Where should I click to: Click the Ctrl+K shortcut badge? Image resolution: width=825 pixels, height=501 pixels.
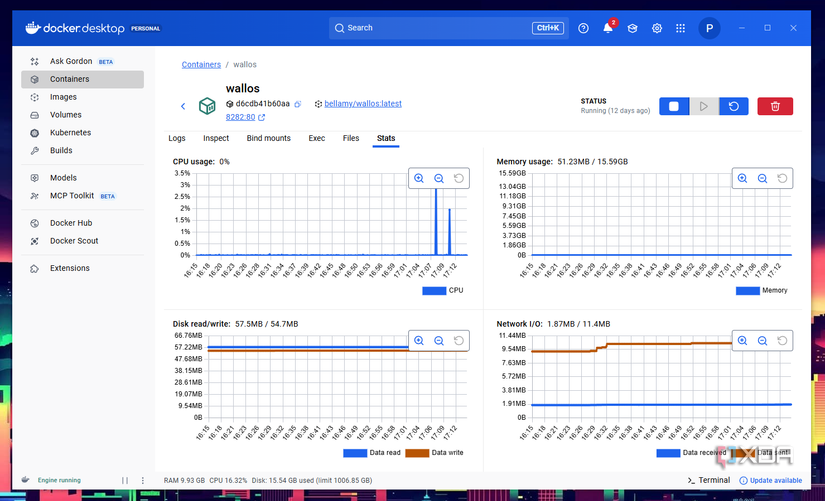[x=548, y=28]
